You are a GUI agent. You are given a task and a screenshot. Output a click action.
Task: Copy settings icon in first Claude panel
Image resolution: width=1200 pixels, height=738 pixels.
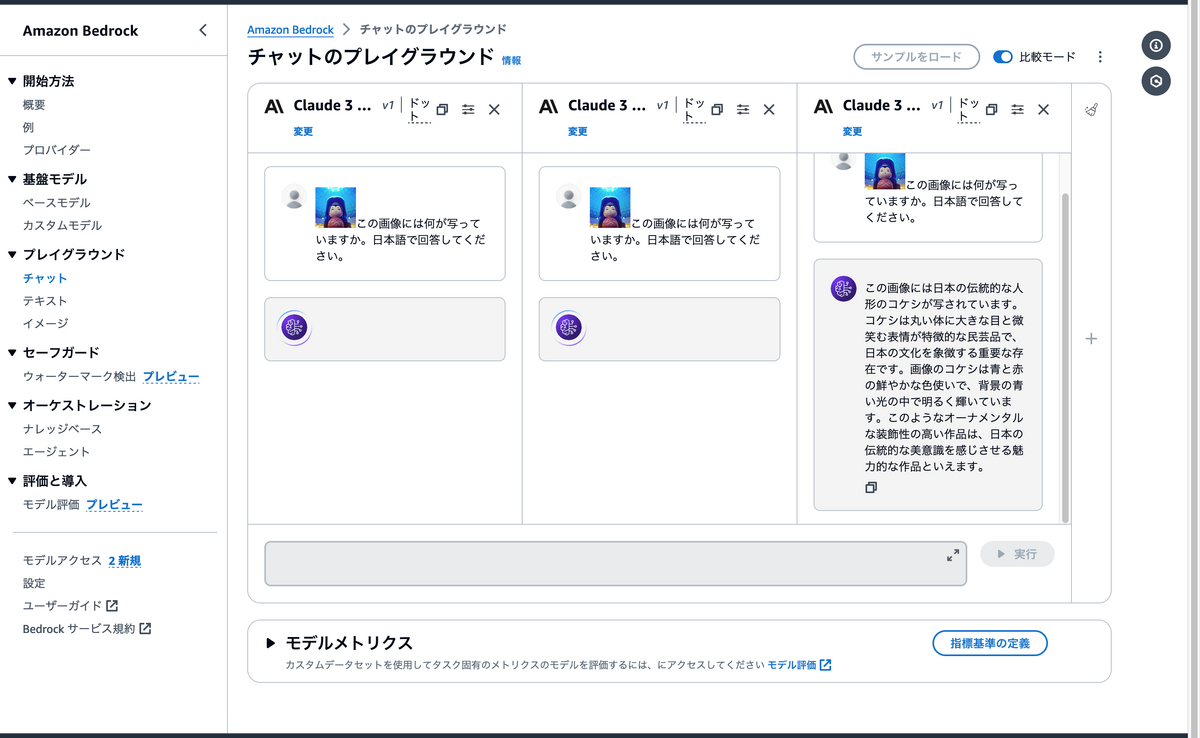pos(442,110)
